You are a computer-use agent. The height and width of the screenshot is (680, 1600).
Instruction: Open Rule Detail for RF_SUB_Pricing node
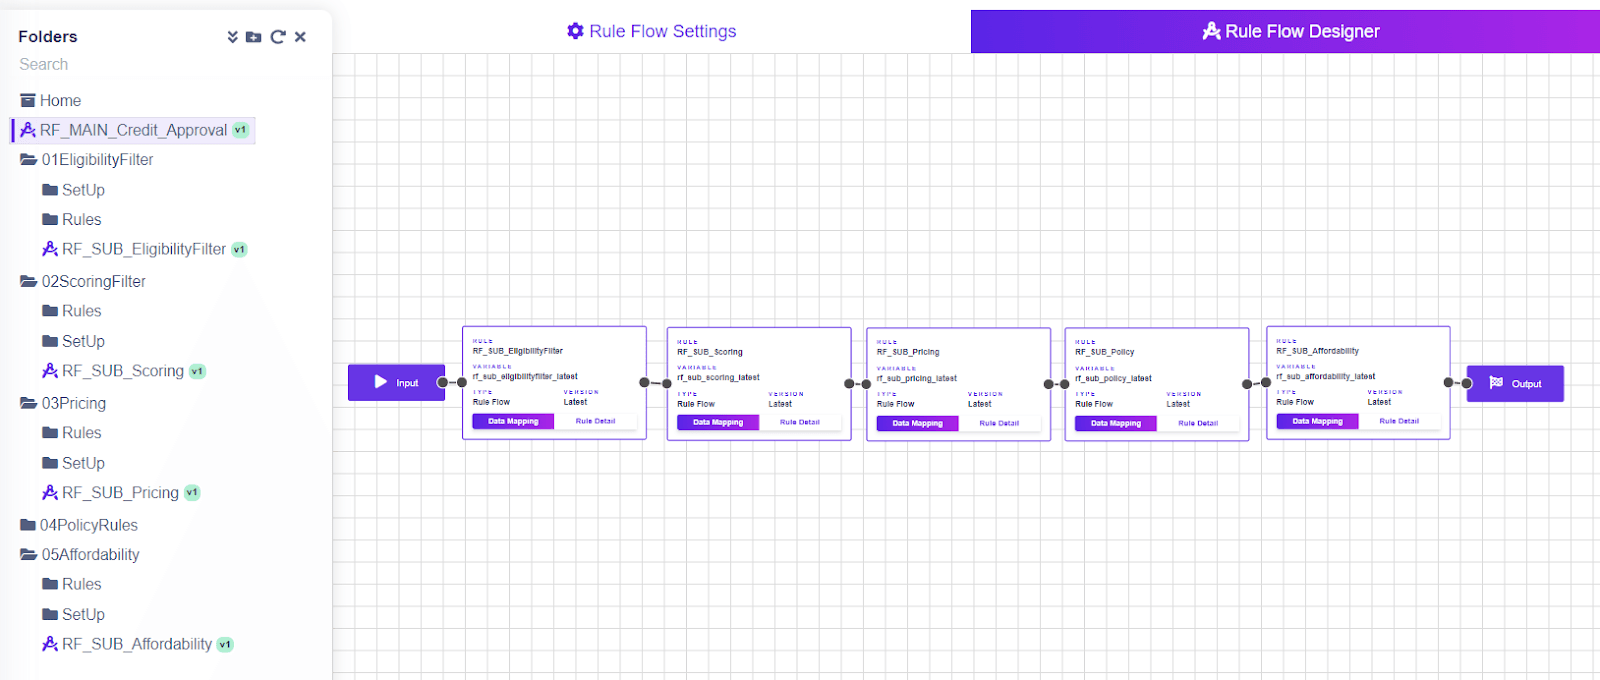point(999,424)
